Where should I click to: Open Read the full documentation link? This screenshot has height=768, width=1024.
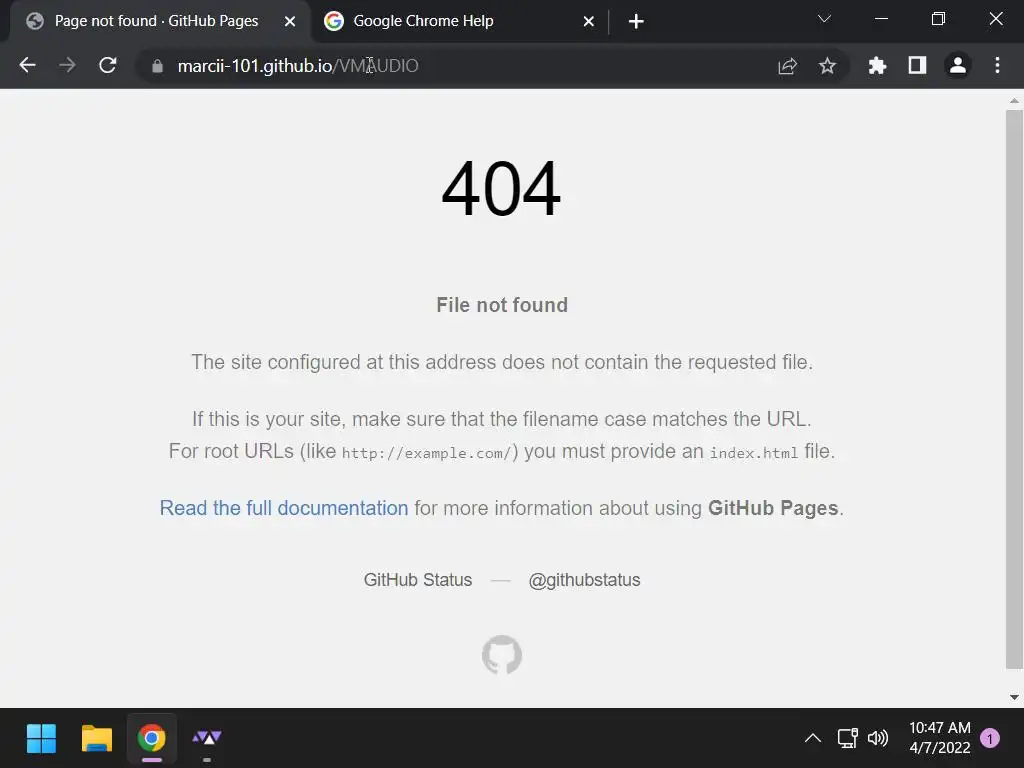[284, 508]
